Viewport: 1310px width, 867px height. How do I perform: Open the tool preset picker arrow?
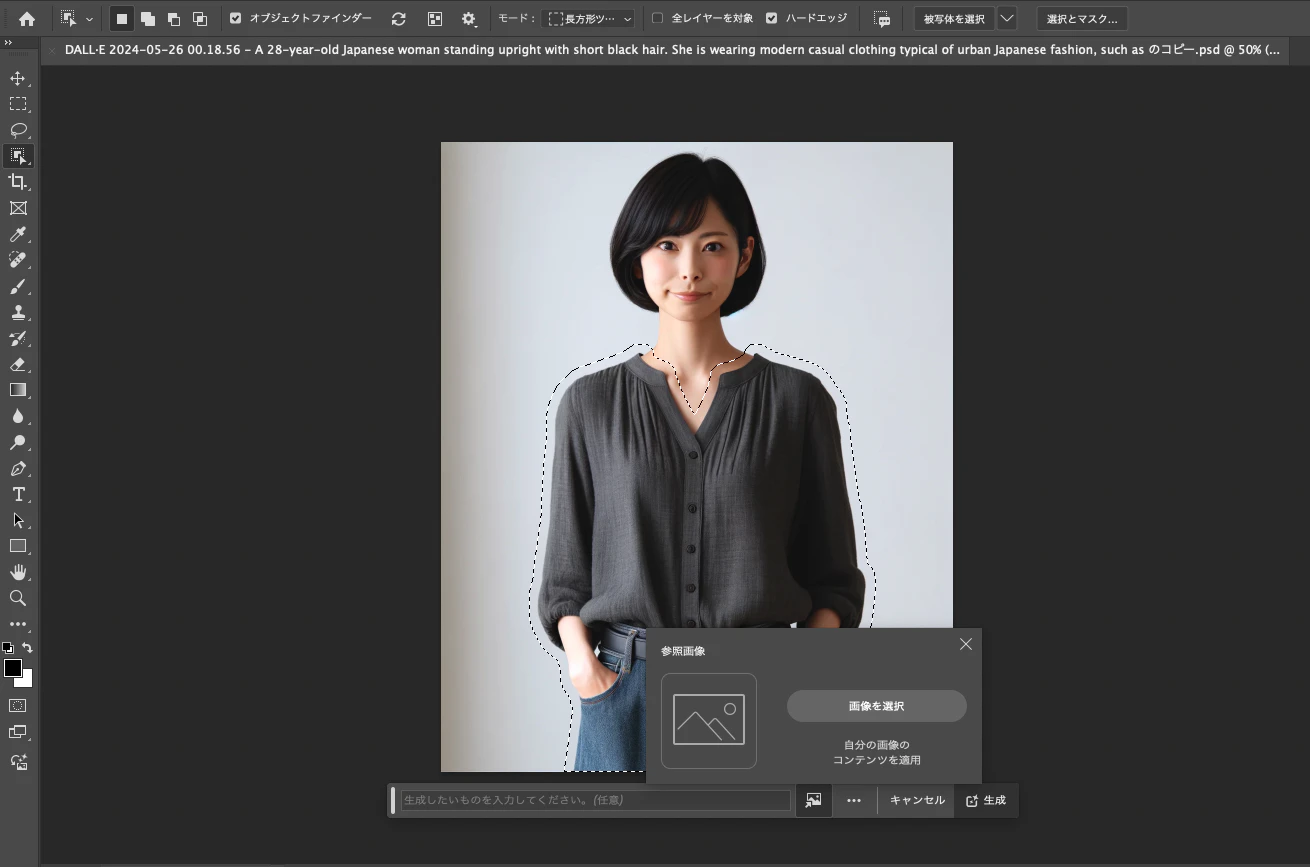(89, 18)
